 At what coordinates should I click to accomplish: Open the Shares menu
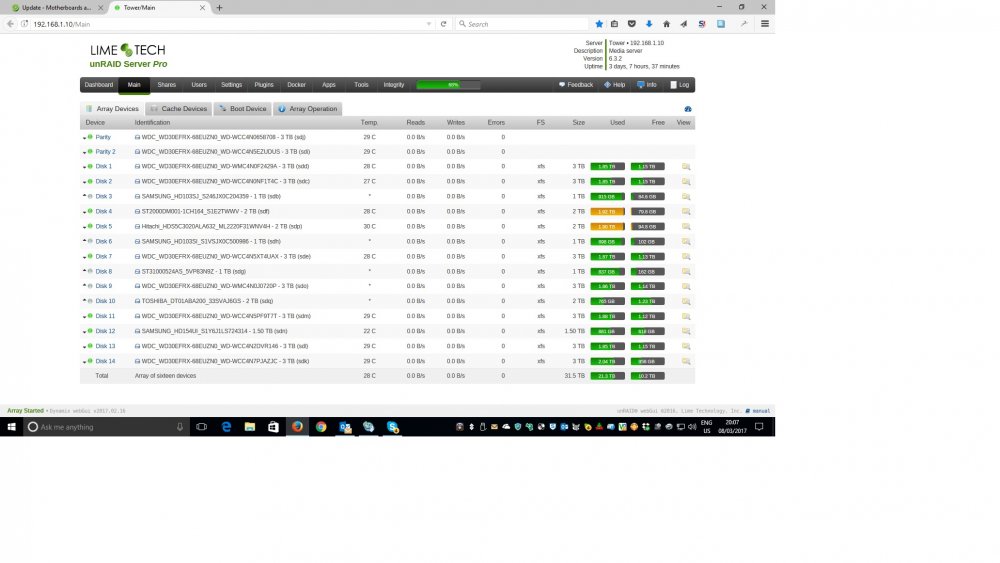pos(166,85)
